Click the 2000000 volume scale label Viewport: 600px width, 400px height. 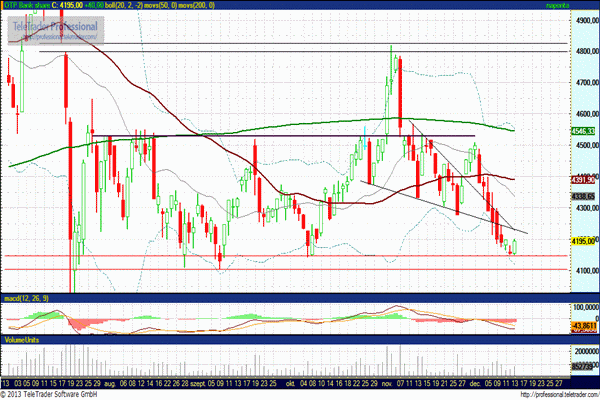coord(587,351)
